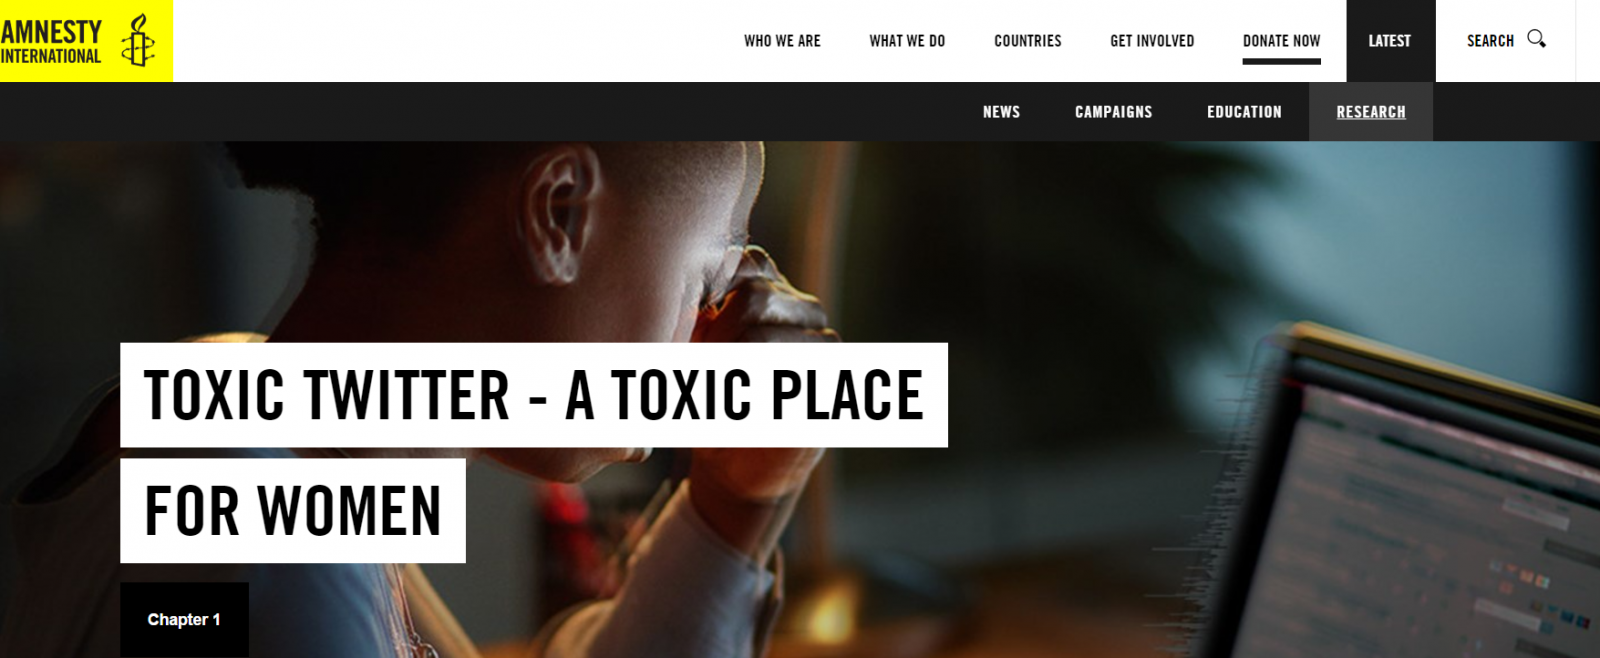Click the Amnesty candle logo icon
Screen dimensions: 1600x658
click(138, 41)
